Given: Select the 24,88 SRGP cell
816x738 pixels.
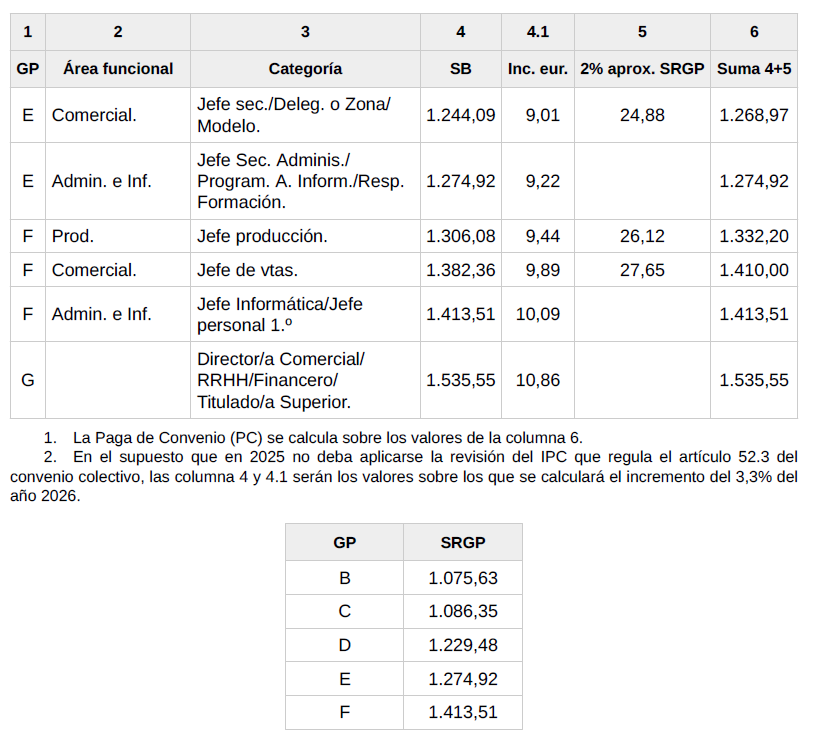Looking at the screenshot, I should (642, 115).
